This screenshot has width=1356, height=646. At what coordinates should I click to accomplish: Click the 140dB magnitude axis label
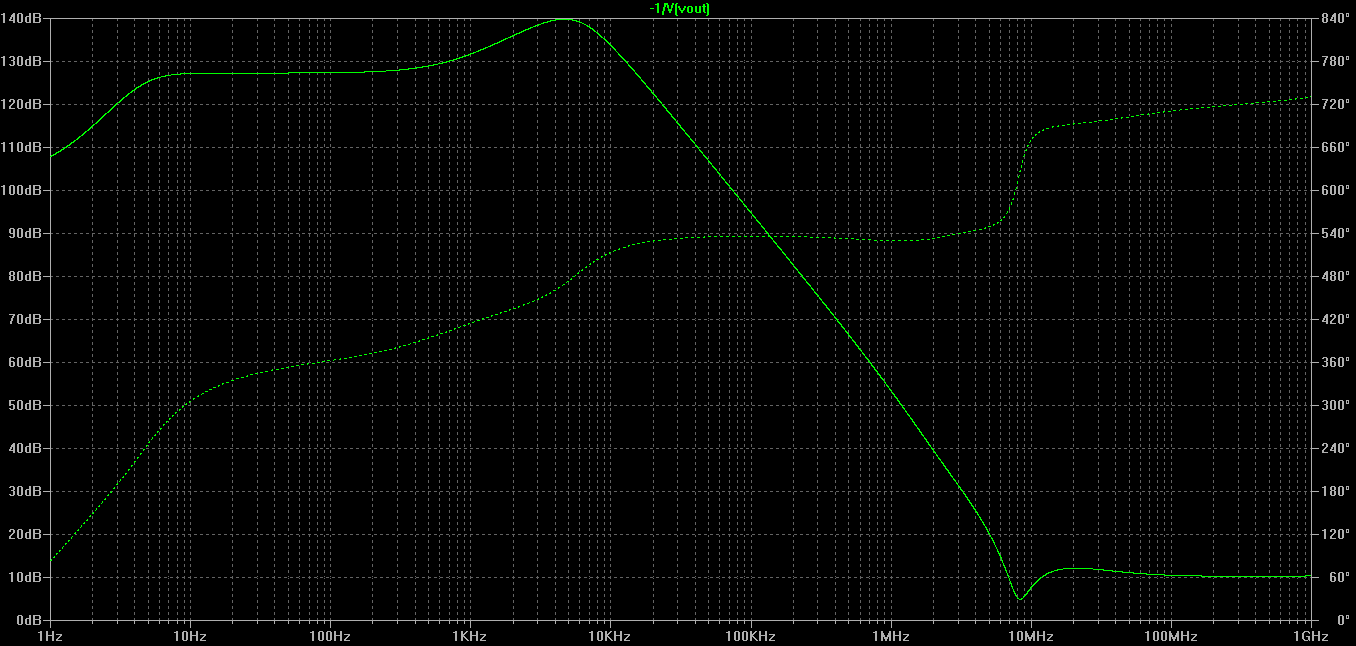(x=23, y=18)
